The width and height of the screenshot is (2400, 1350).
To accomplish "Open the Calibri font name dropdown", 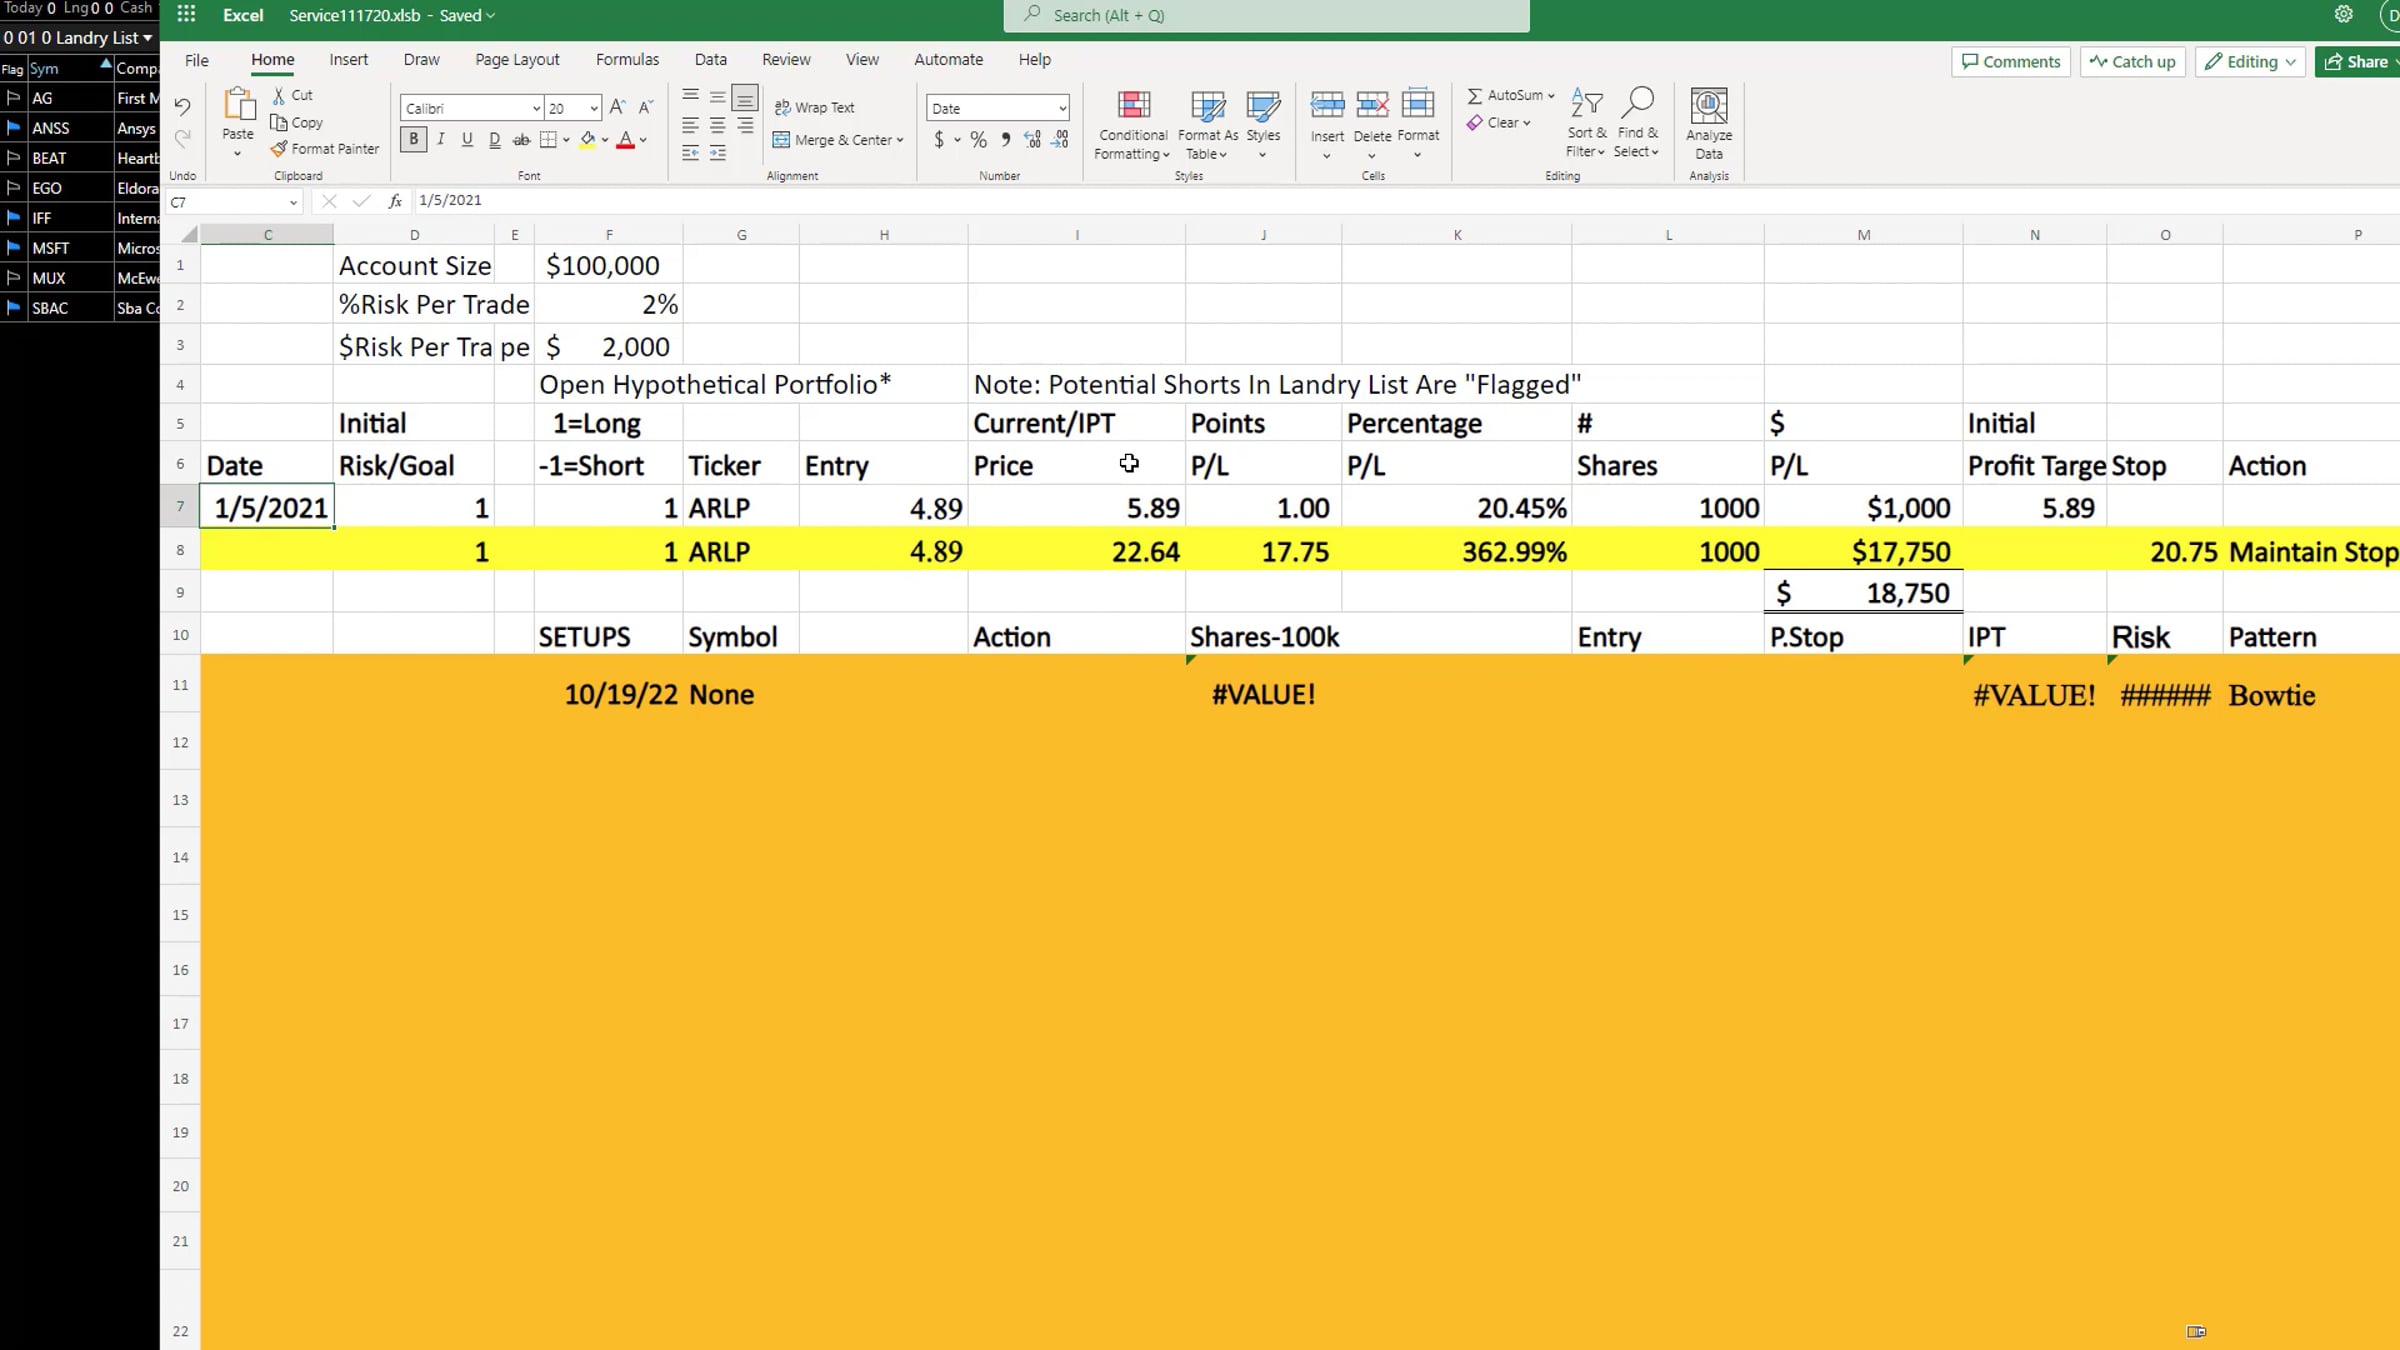I will tap(536, 108).
